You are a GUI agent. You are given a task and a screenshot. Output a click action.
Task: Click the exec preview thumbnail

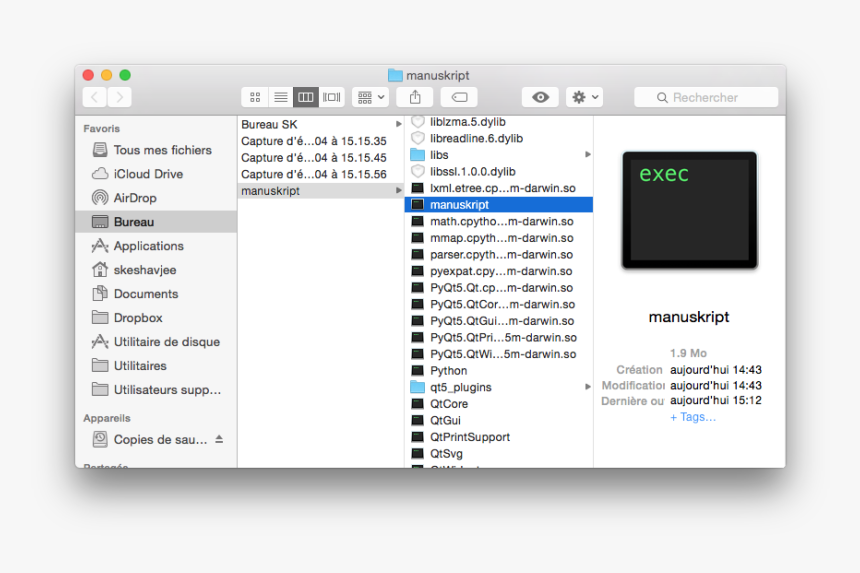689,210
